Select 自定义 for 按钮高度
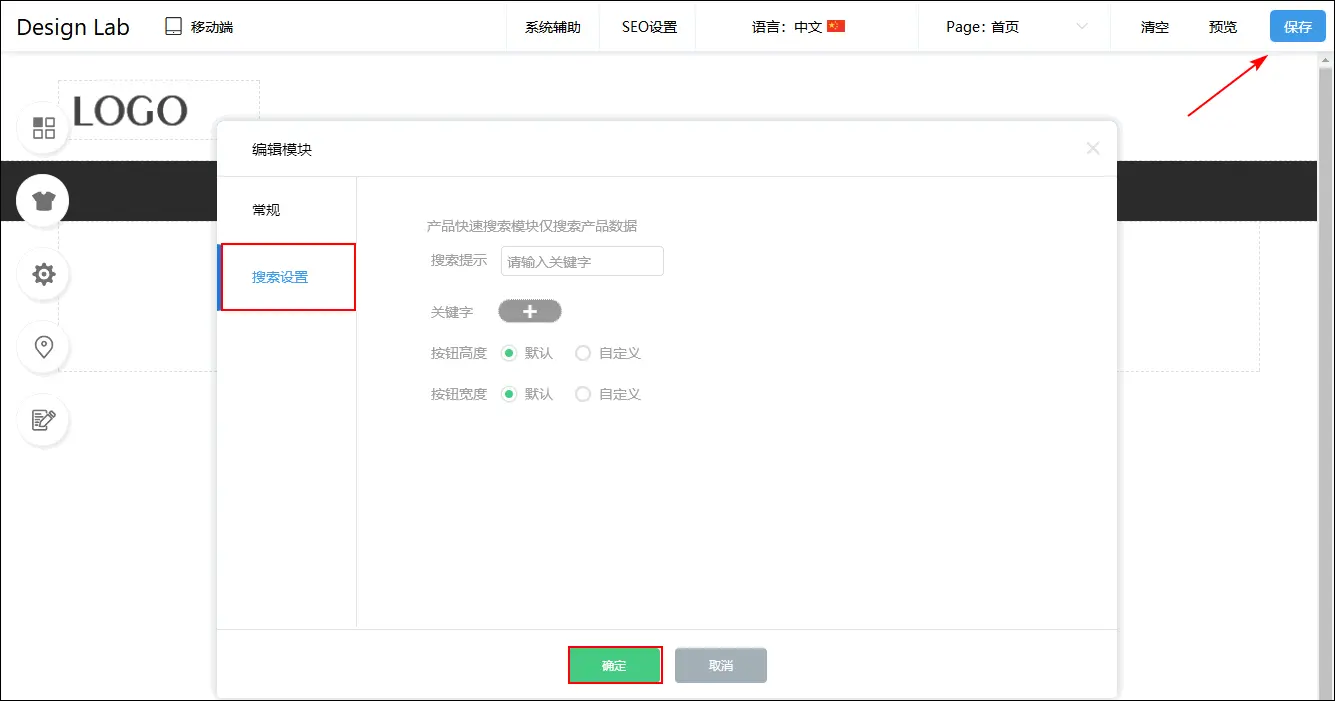Image resolution: width=1335 pixels, height=701 pixels. (x=583, y=353)
